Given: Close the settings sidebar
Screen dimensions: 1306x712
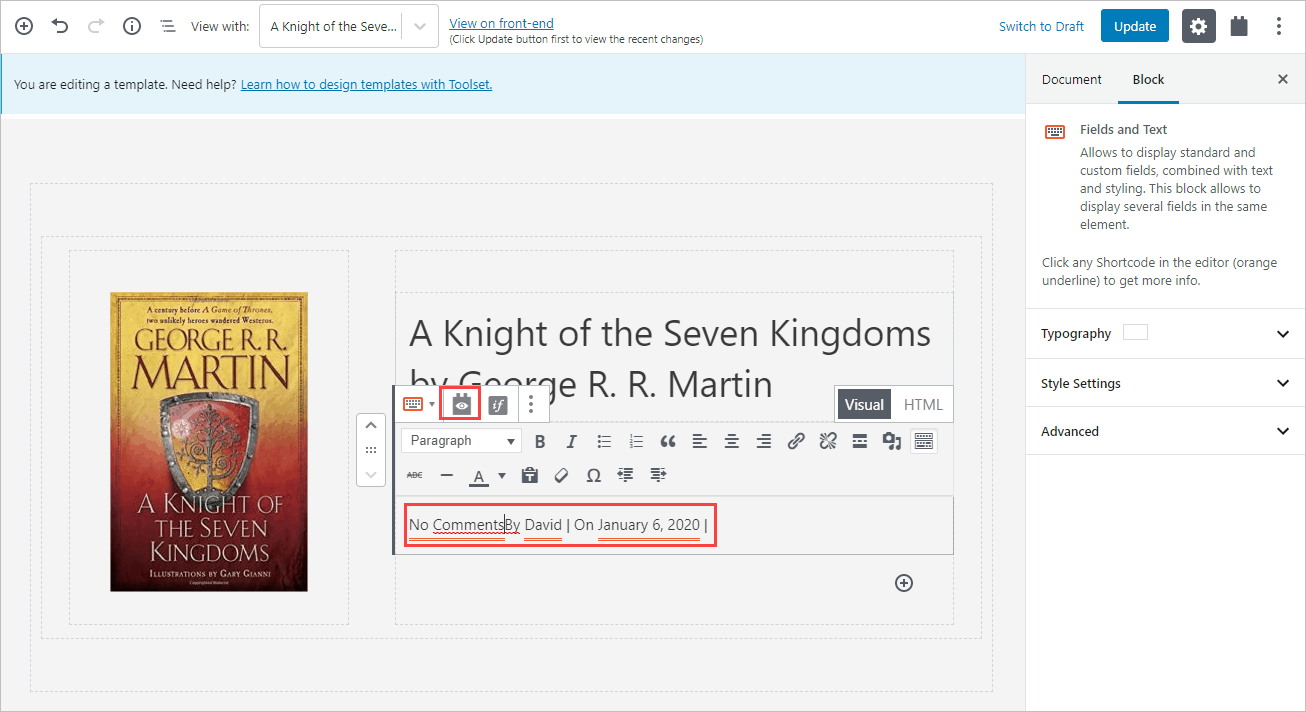Looking at the screenshot, I should tap(1283, 79).
